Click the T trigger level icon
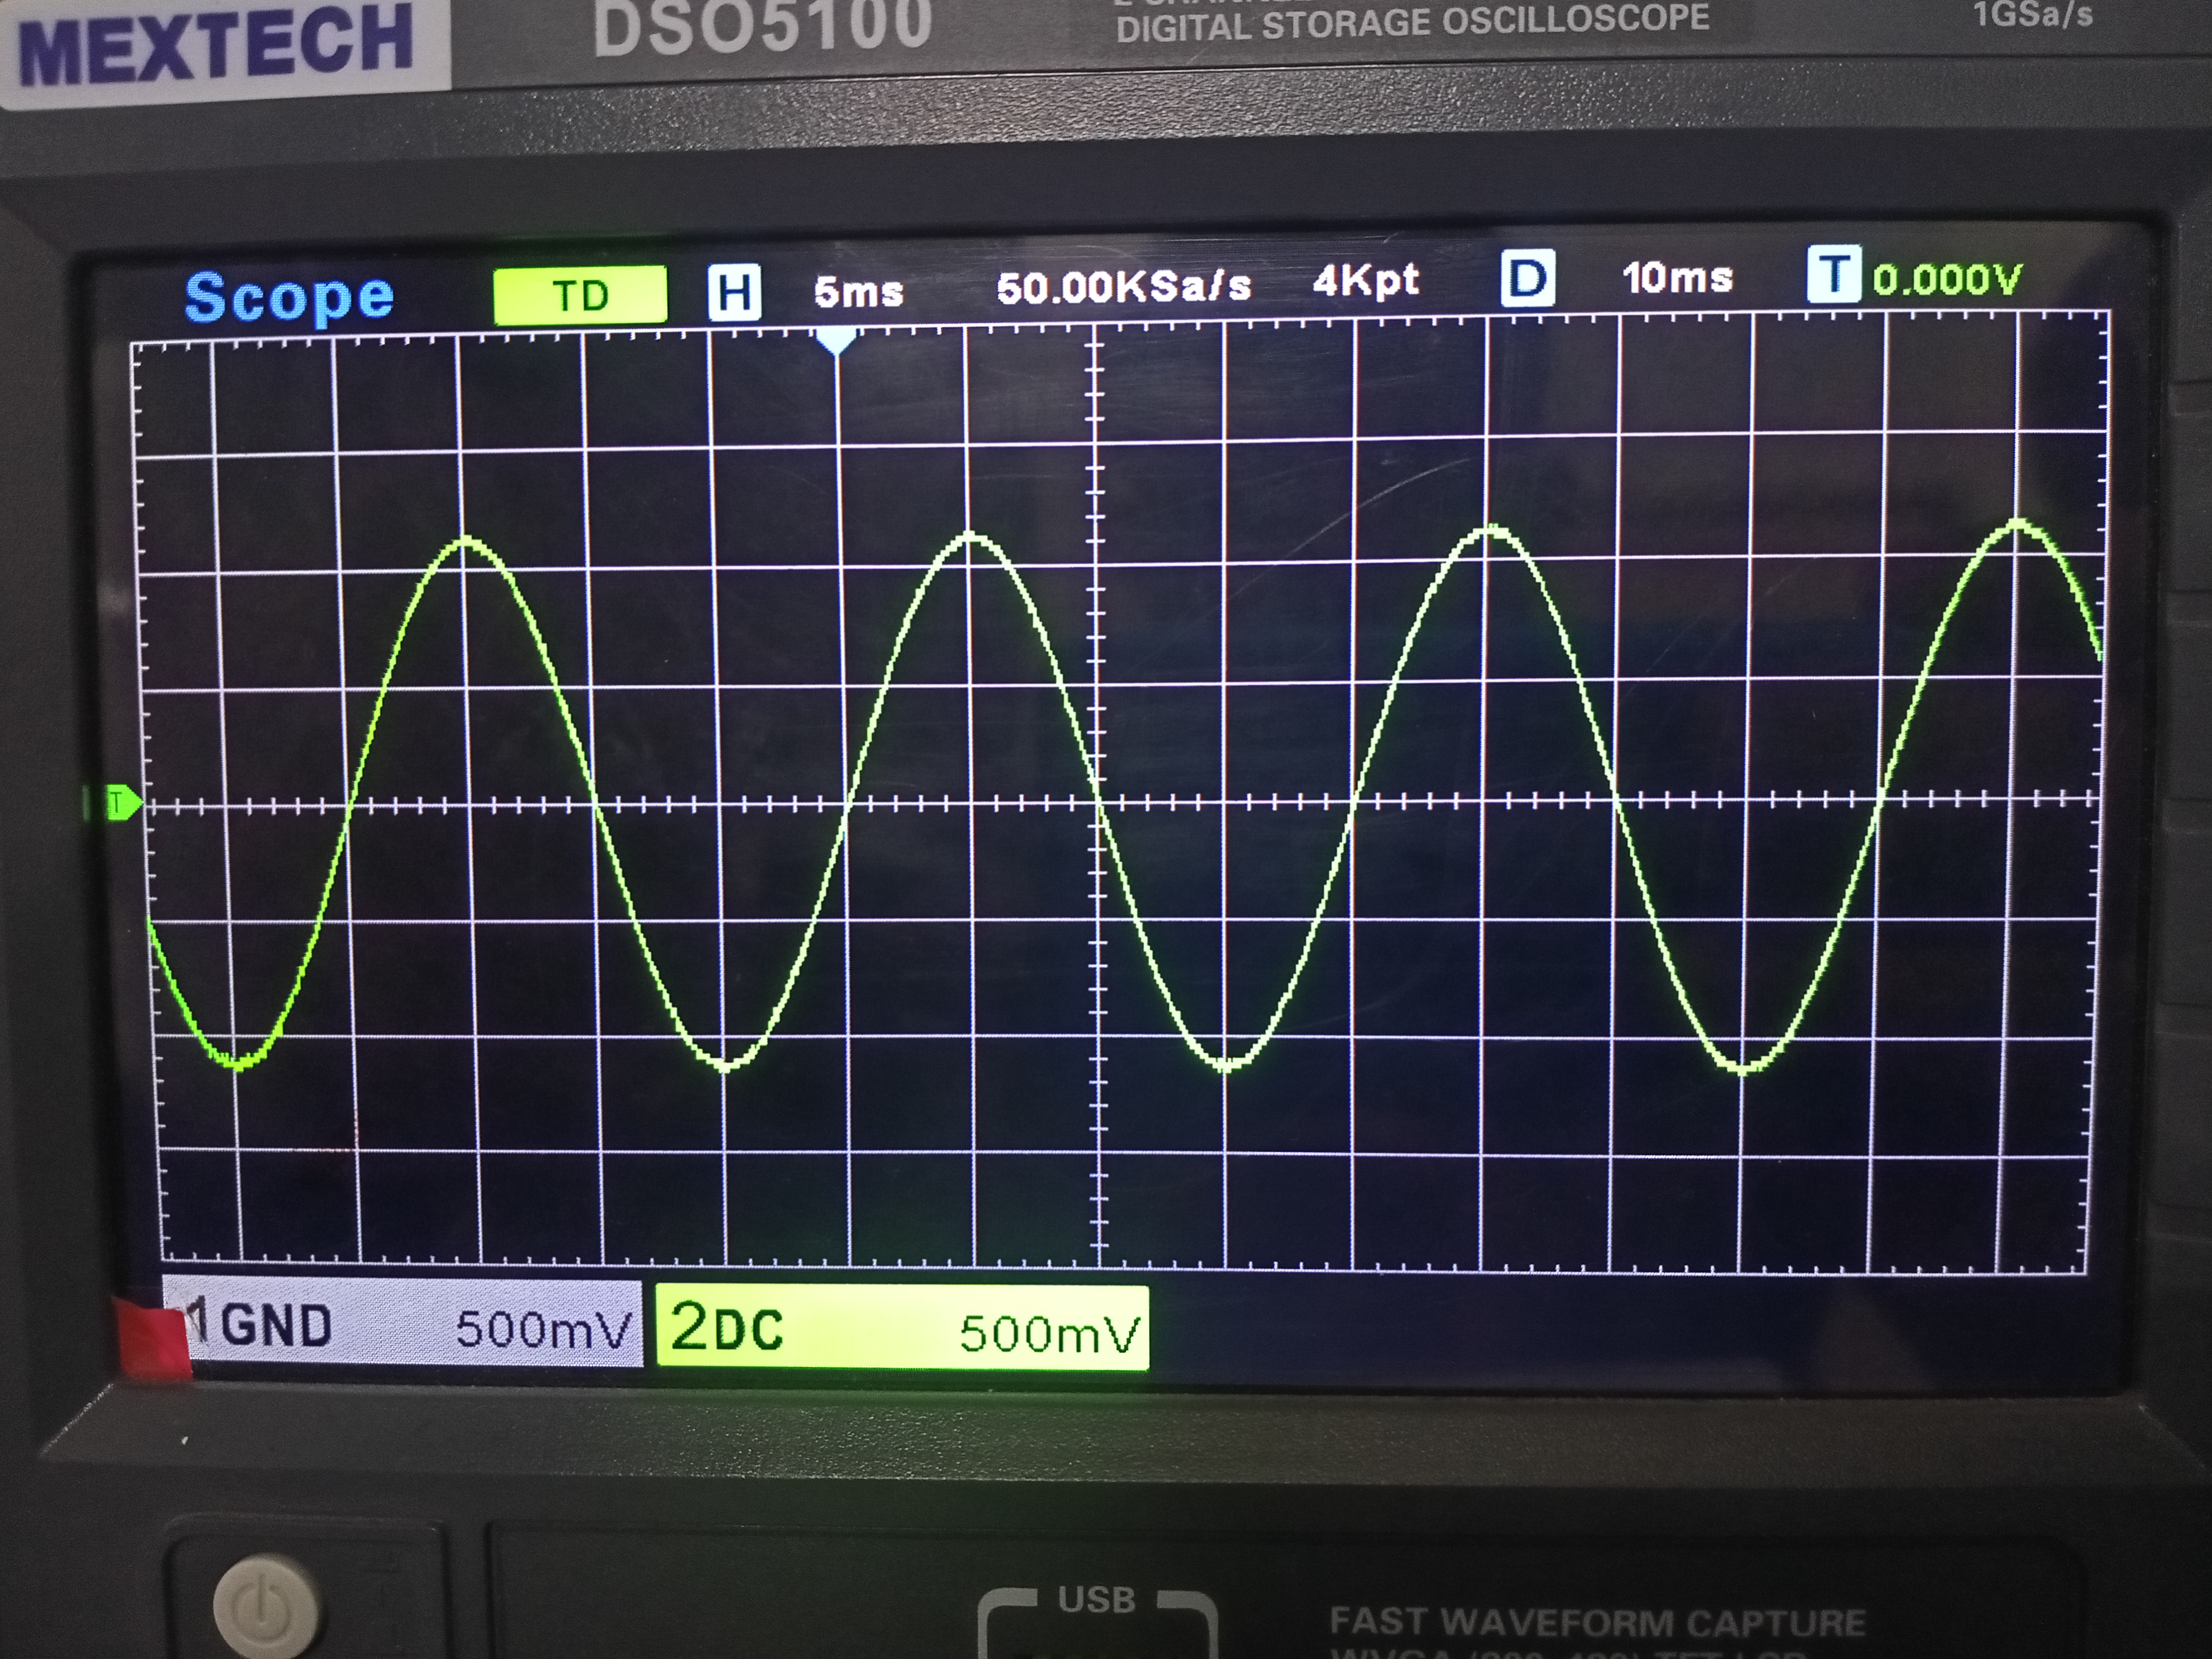The height and width of the screenshot is (1659, 2212). tap(1834, 274)
